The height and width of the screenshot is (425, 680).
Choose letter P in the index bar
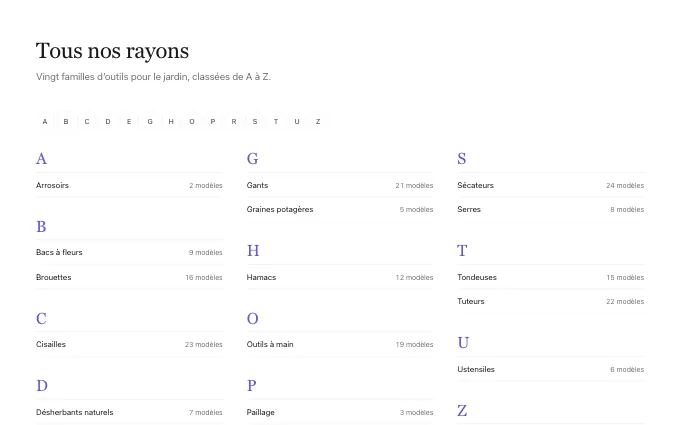pyautogui.click(x=212, y=121)
